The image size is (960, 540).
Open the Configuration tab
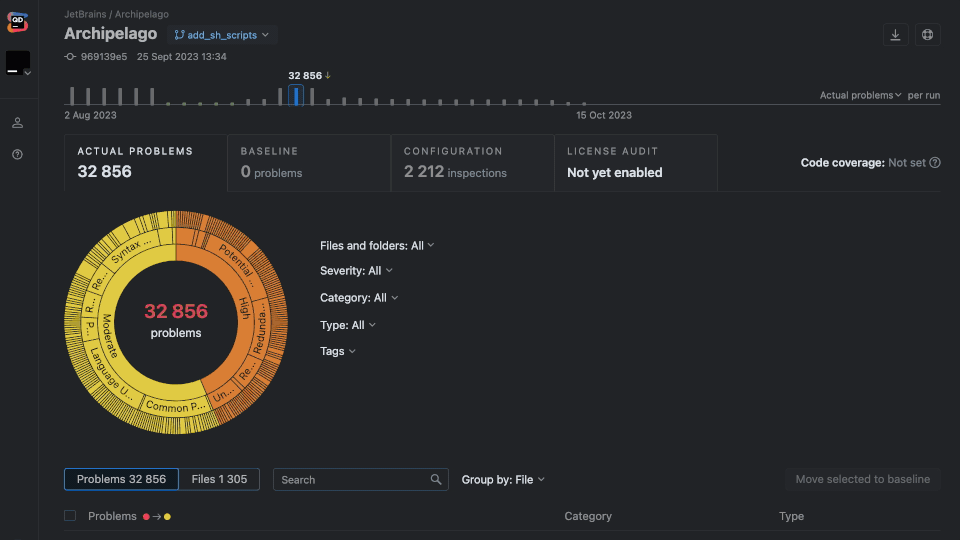coord(472,162)
